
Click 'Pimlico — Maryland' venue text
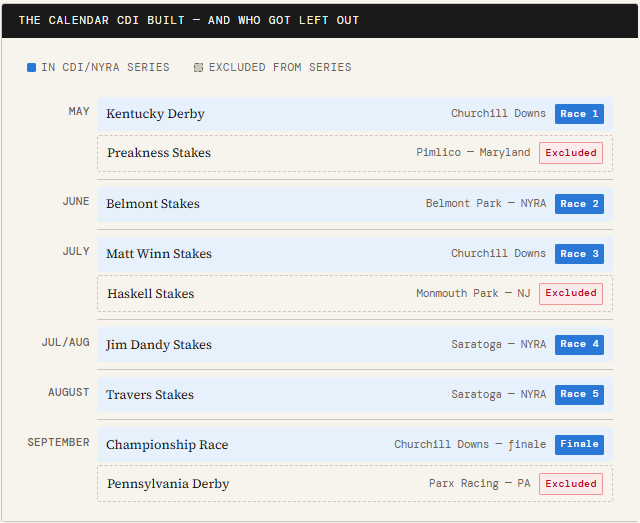point(473,153)
